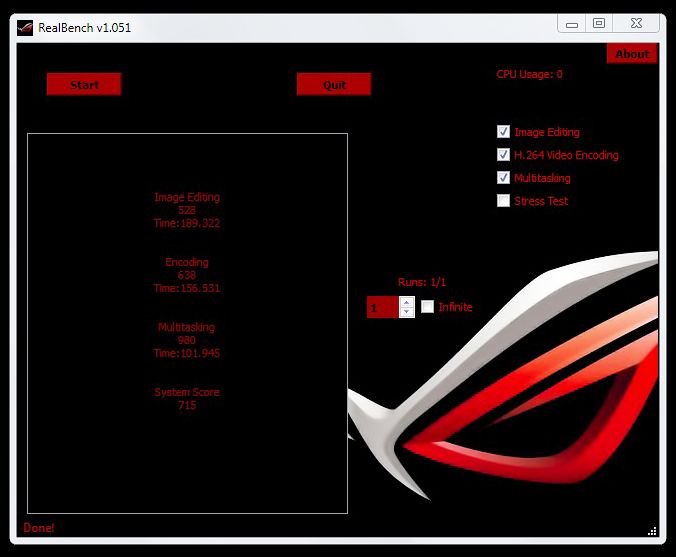Disable the Multitasking test checkbox
Viewport: 676px width, 557px height.
(x=503, y=178)
